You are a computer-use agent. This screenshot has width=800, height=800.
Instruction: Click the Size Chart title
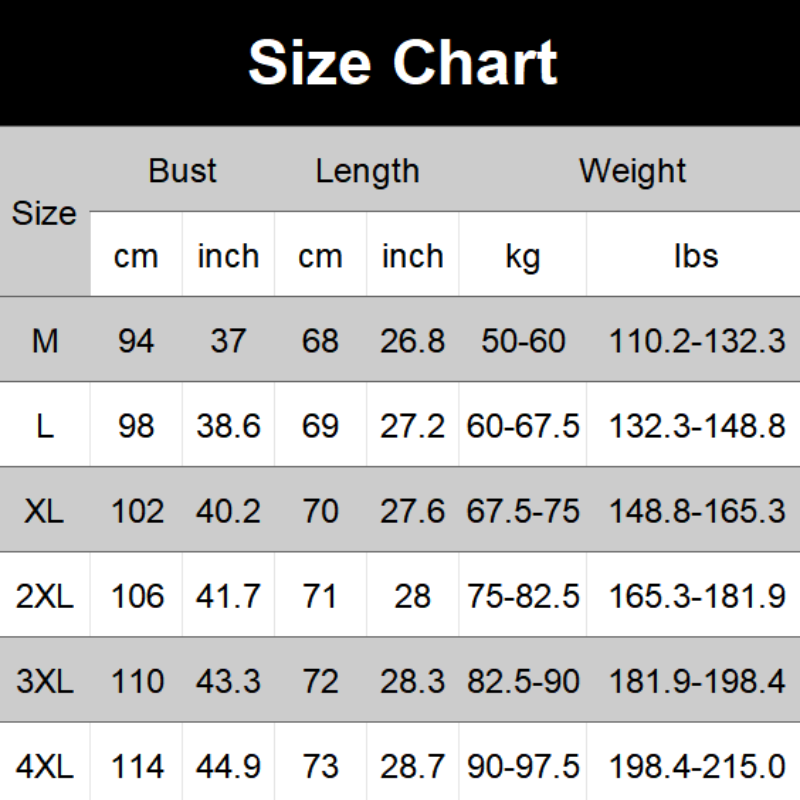click(401, 62)
